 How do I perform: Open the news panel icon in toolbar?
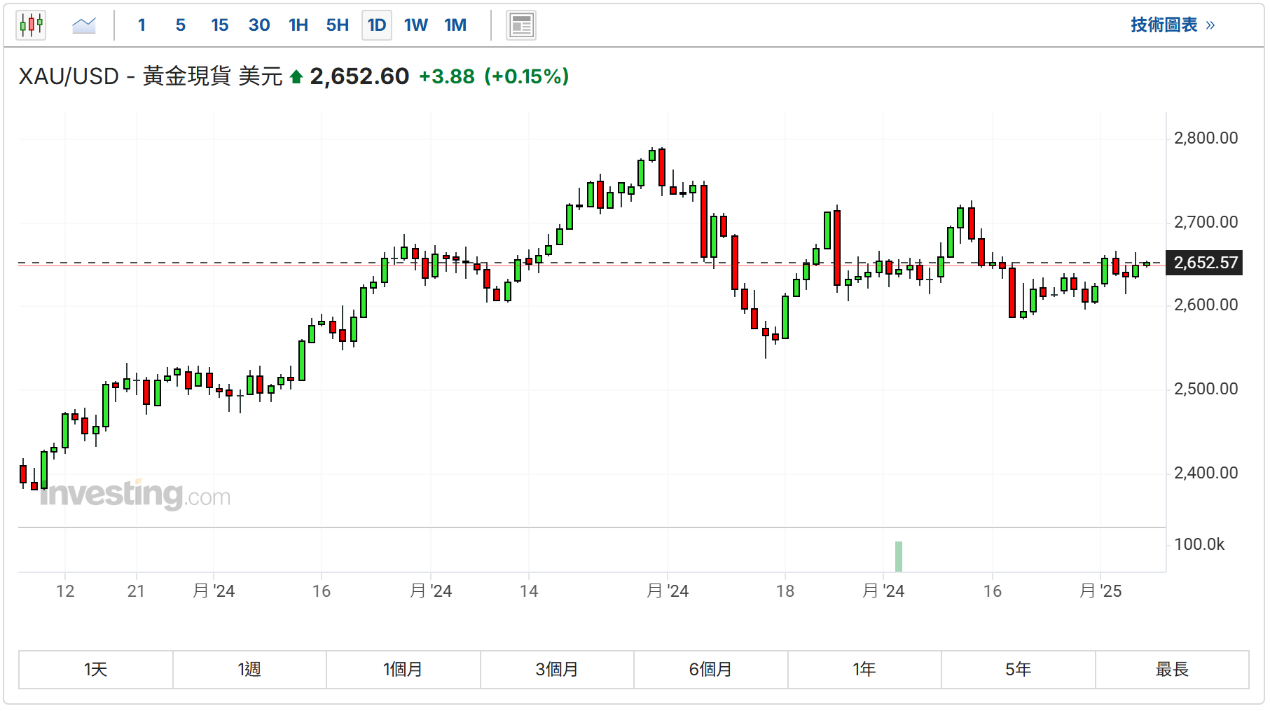[x=521, y=25]
